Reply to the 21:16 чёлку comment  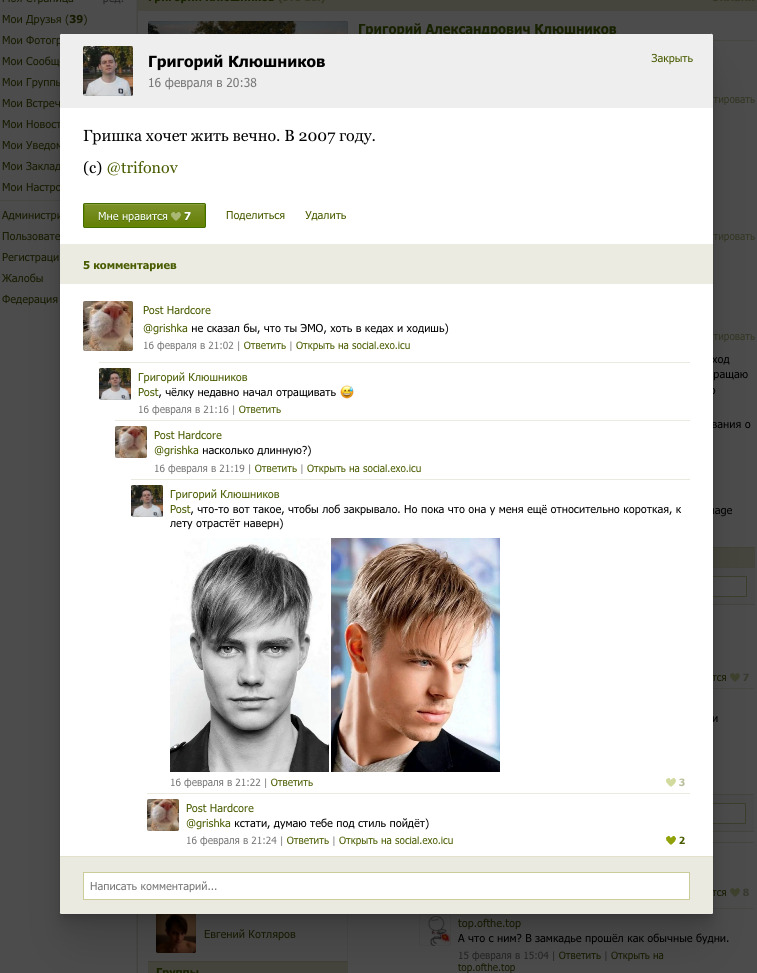[259, 409]
